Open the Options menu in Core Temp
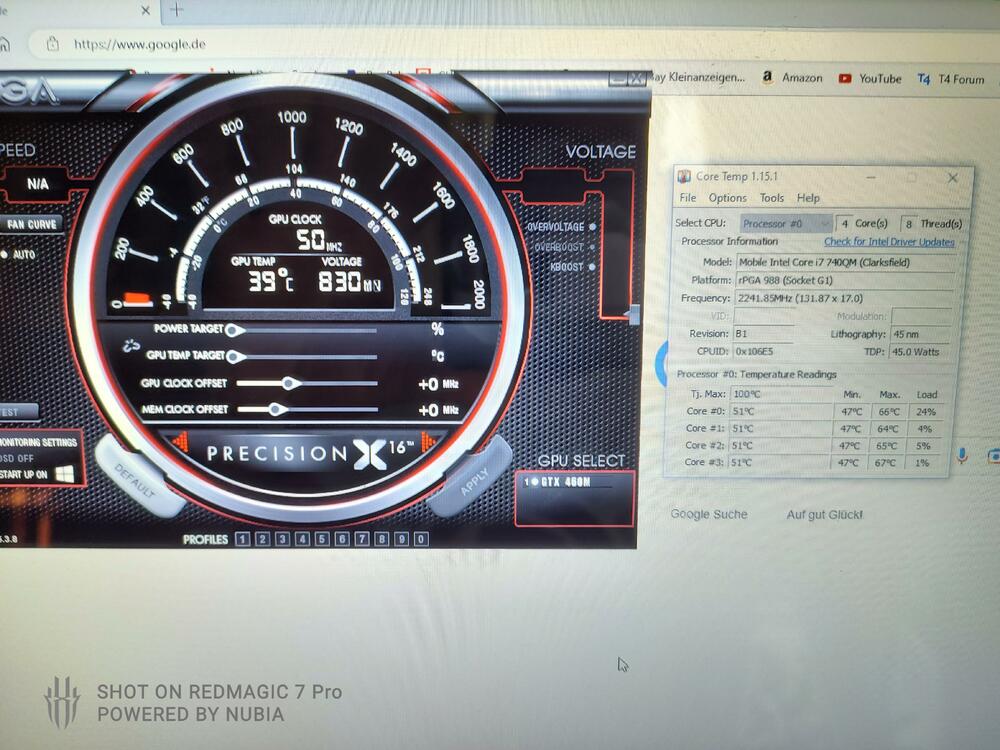1000x750 pixels. pyautogui.click(x=727, y=198)
